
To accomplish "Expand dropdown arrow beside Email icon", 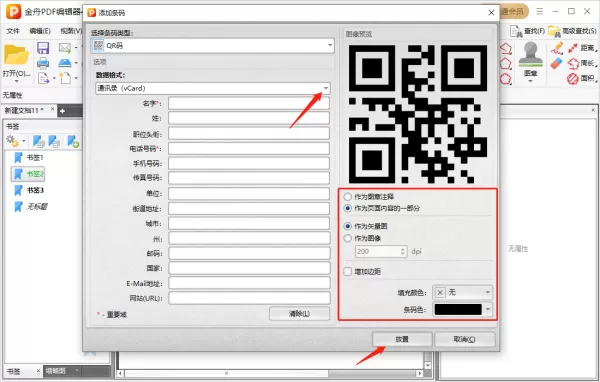I will (76, 48).
